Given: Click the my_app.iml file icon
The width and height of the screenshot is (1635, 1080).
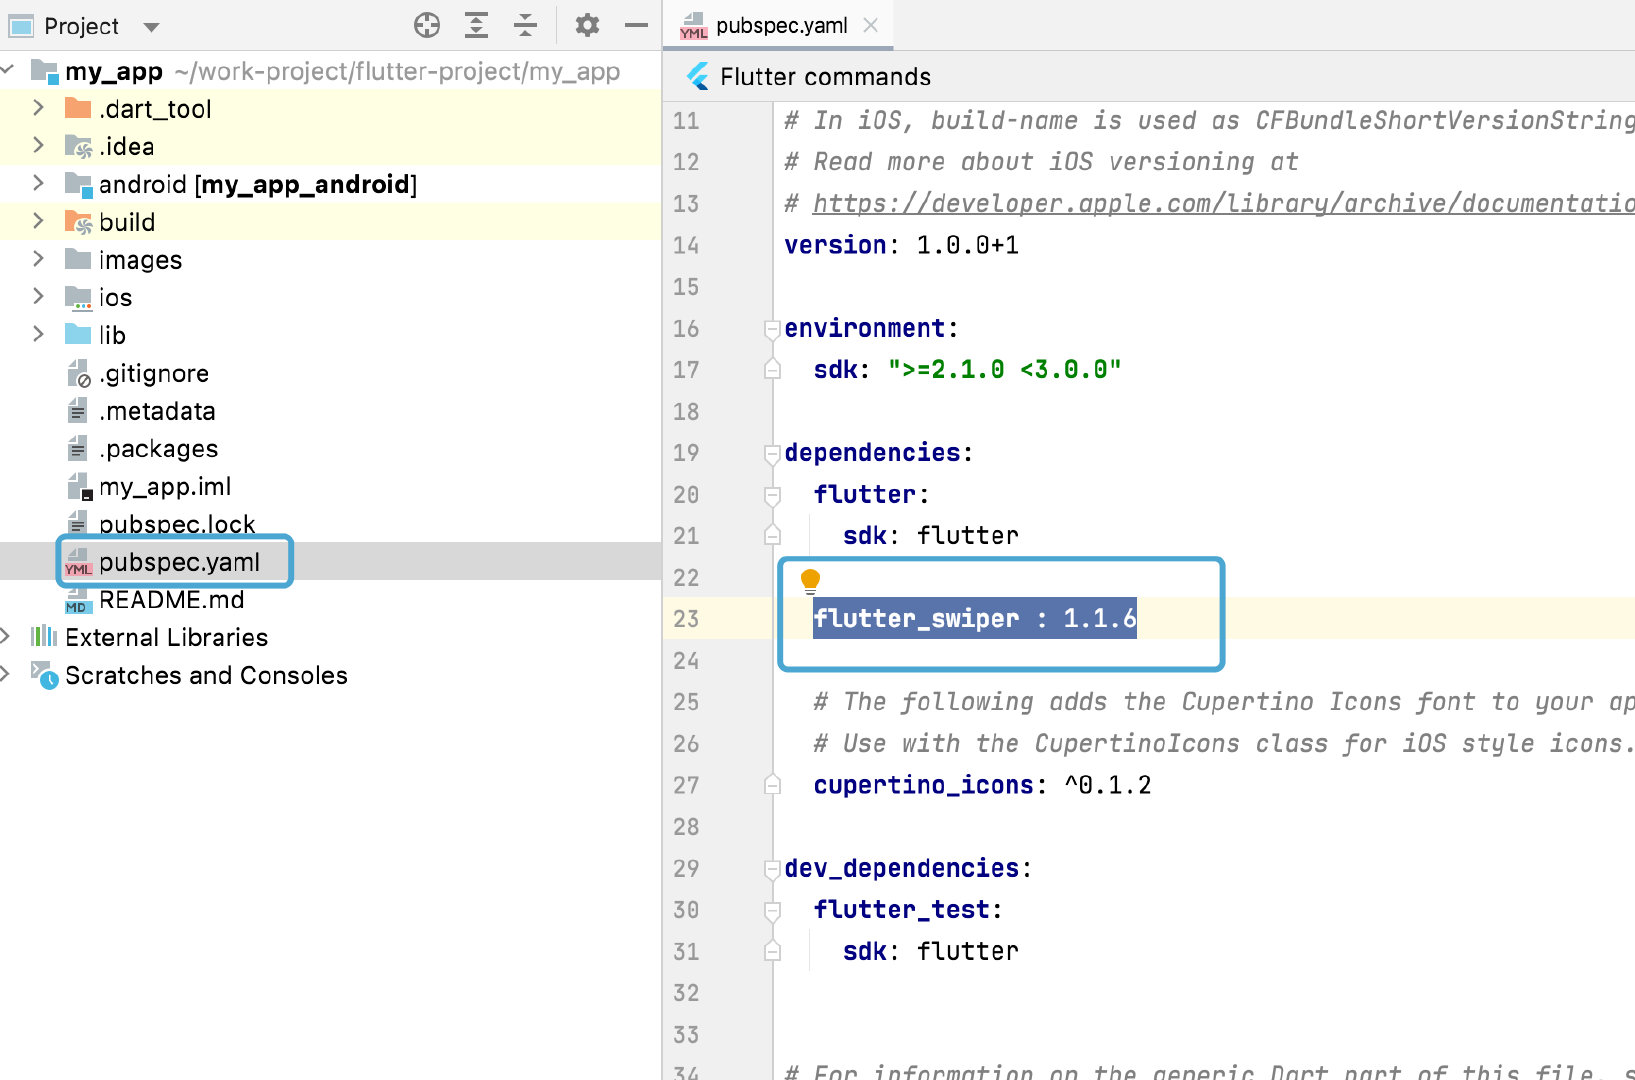Looking at the screenshot, I should click(x=79, y=487).
